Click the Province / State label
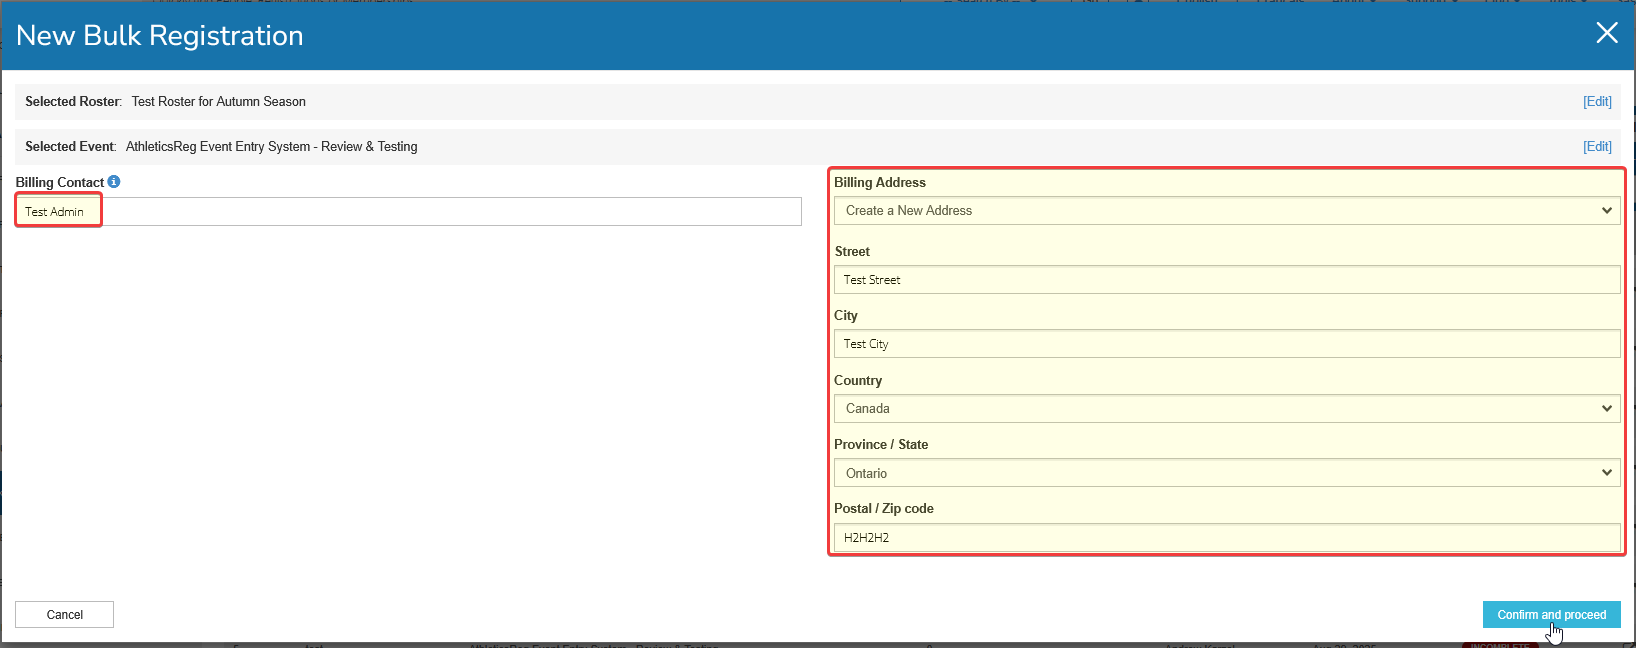1636x648 pixels. 880,445
